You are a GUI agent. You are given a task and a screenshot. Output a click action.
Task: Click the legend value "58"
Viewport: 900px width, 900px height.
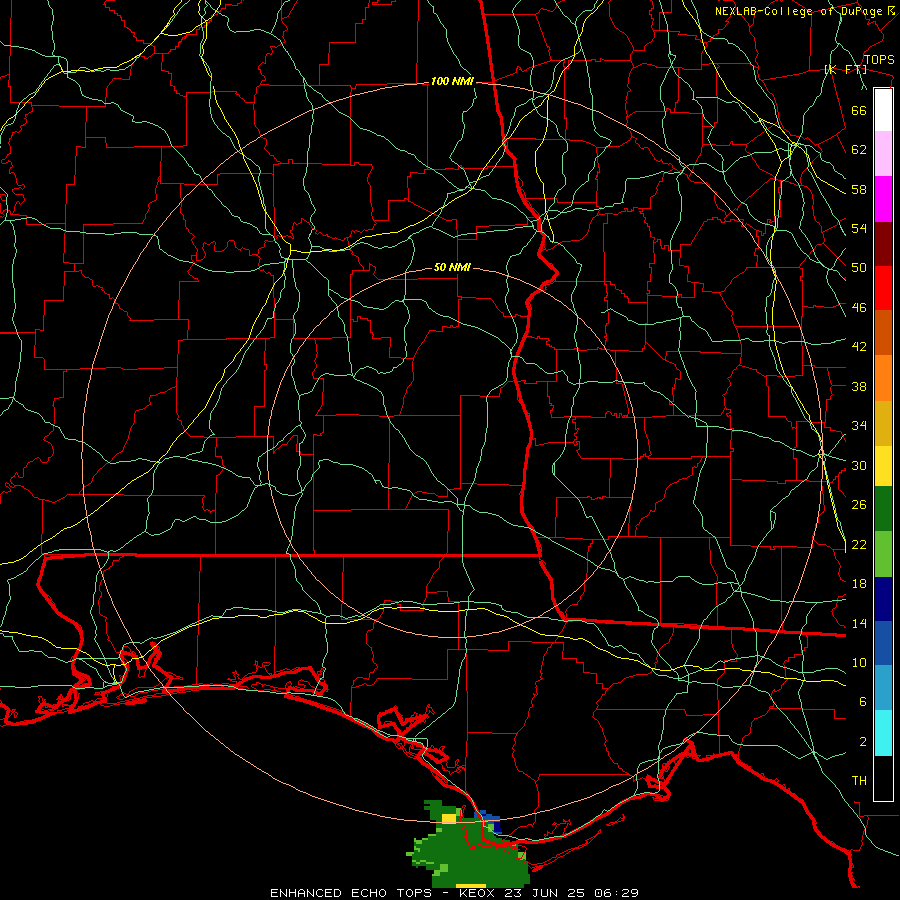[859, 189]
